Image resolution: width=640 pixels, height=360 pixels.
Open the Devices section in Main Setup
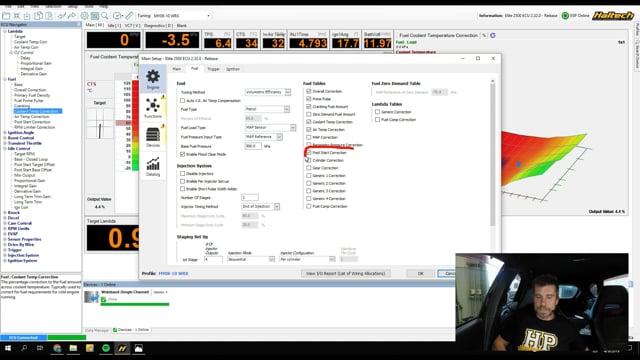[x=153, y=137]
